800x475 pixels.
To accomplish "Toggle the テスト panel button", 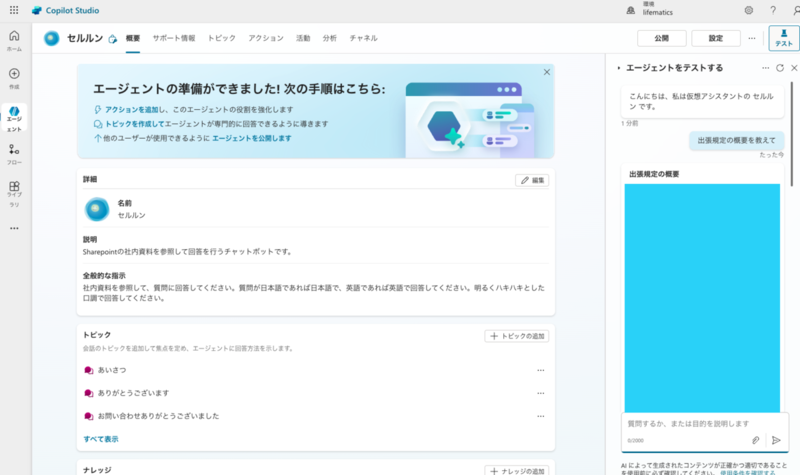I will point(784,38).
